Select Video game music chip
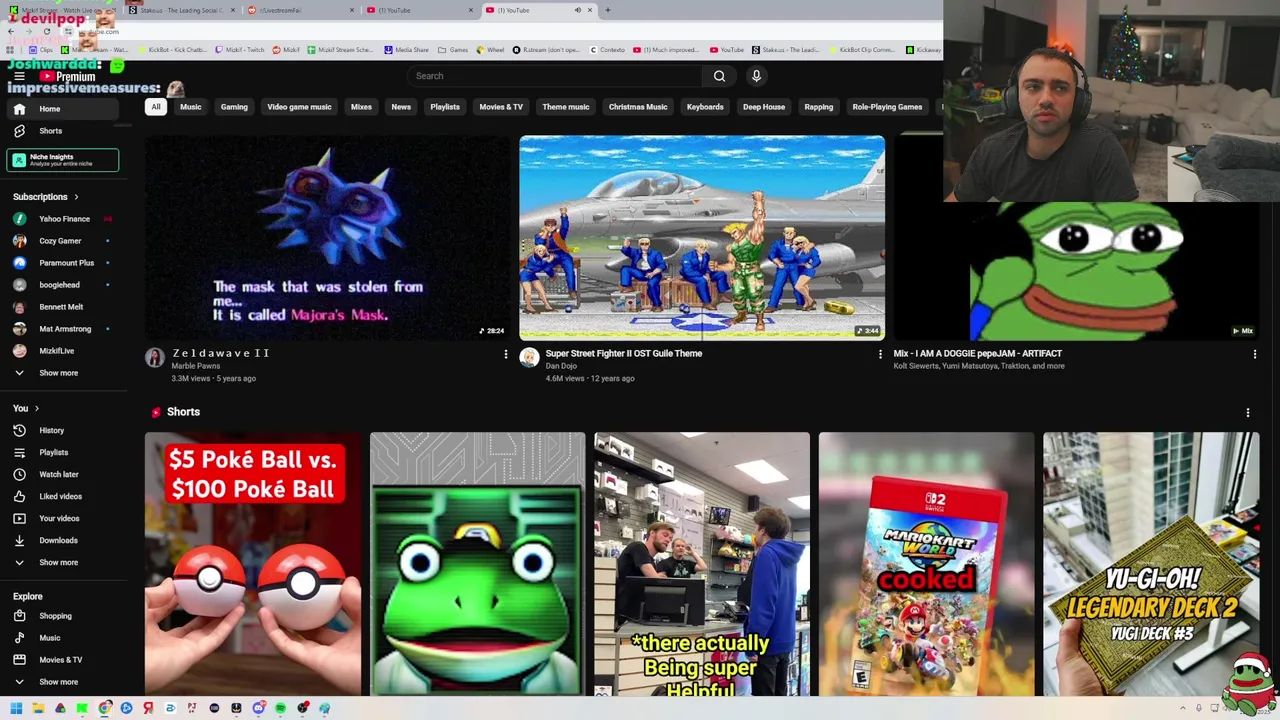1280x720 pixels. click(299, 107)
